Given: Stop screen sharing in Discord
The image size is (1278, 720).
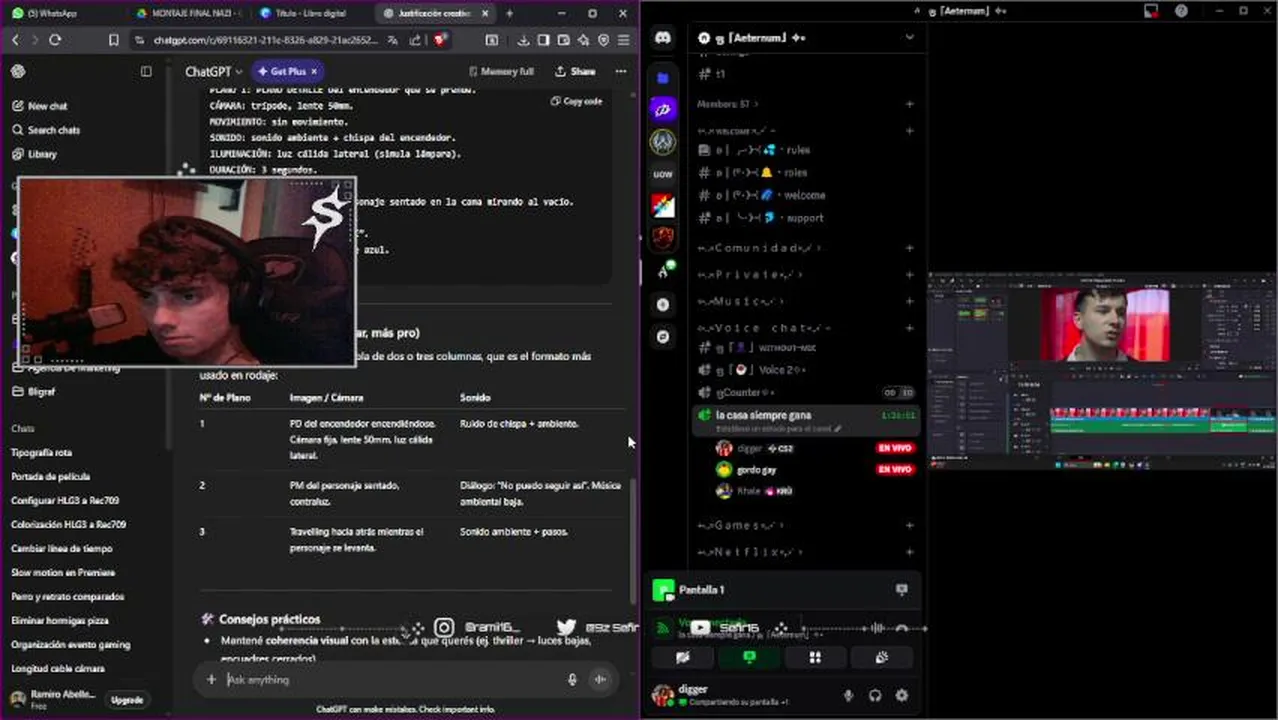Looking at the screenshot, I should coord(749,657).
